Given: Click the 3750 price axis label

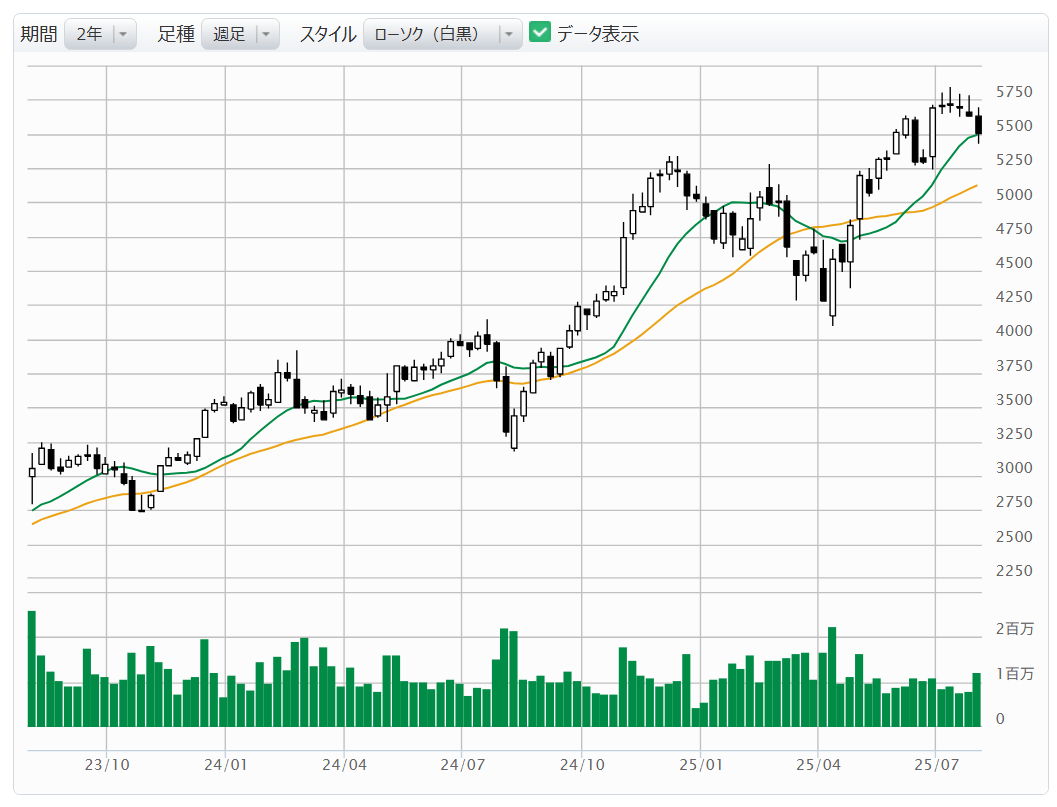Looking at the screenshot, I should pyautogui.click(x=1014, y=366).
